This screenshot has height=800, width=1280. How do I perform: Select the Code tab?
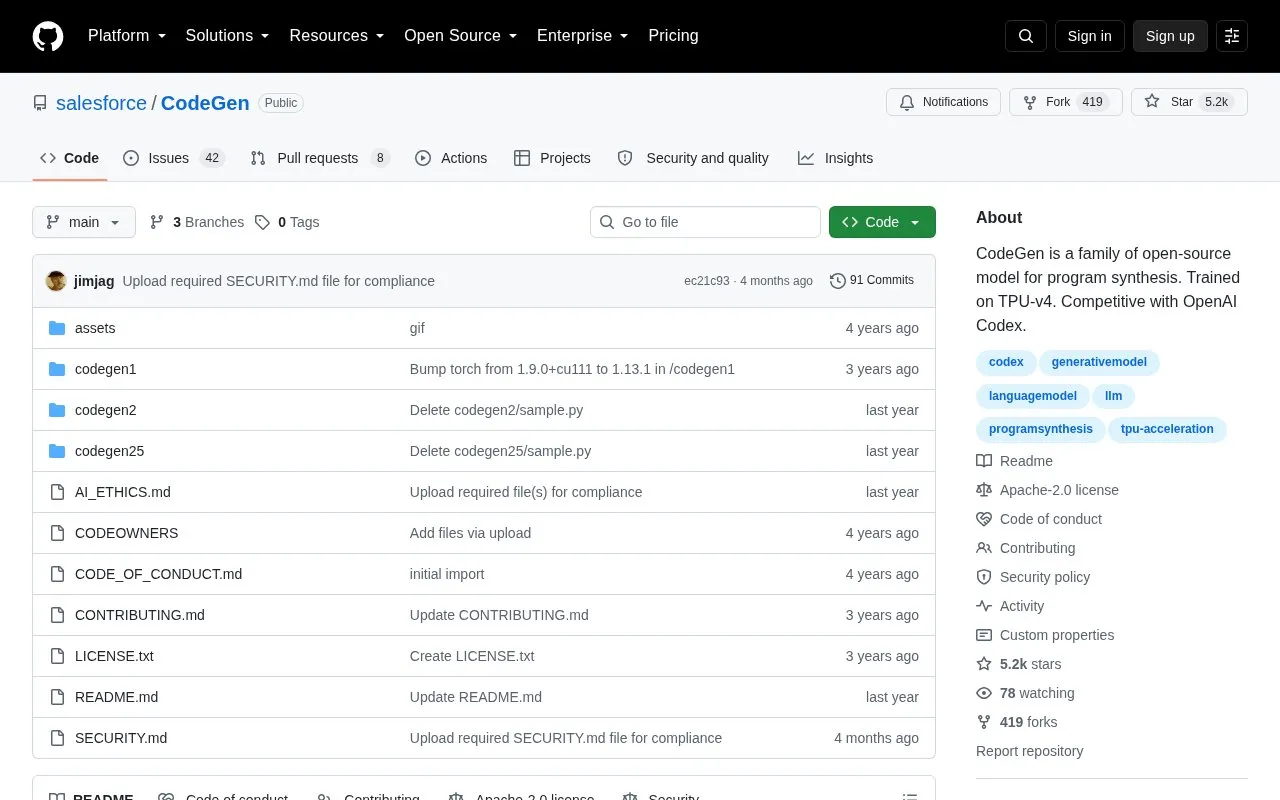tap(70, 158)
